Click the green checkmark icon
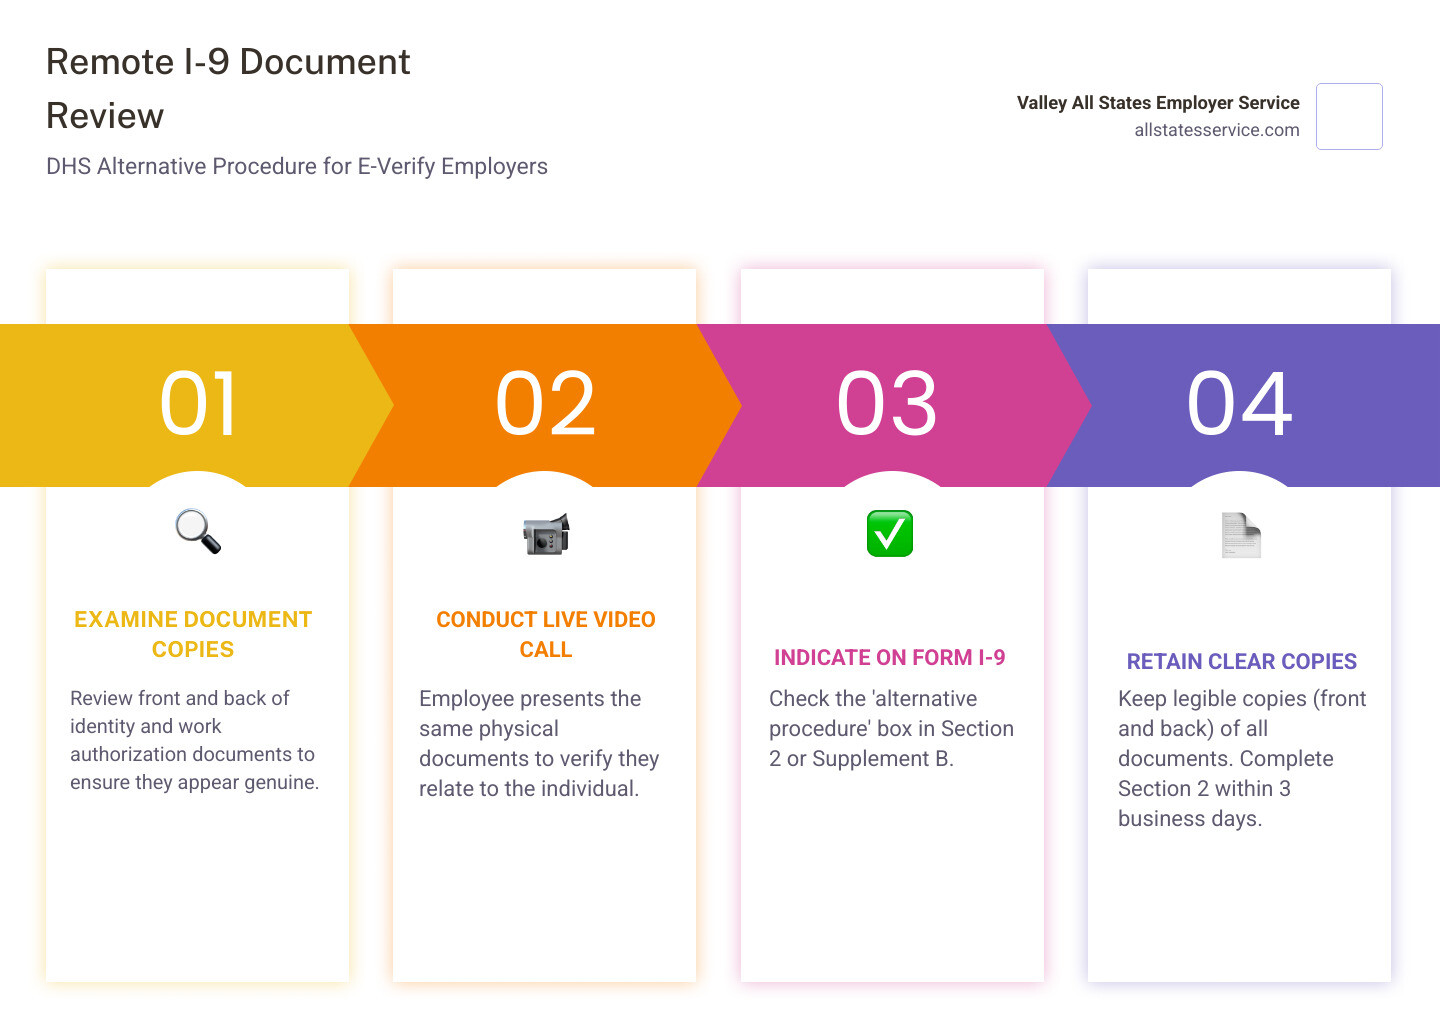Image resolution: width=1440 pixels, height=1024 pixels. tap(890, 534)
